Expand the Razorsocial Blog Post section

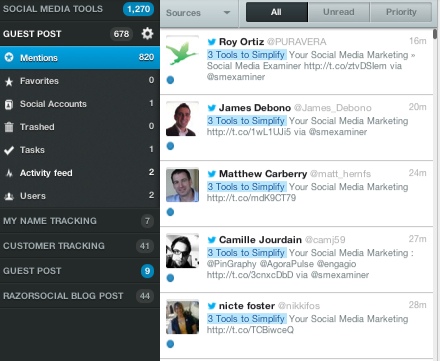coord(80,296)
